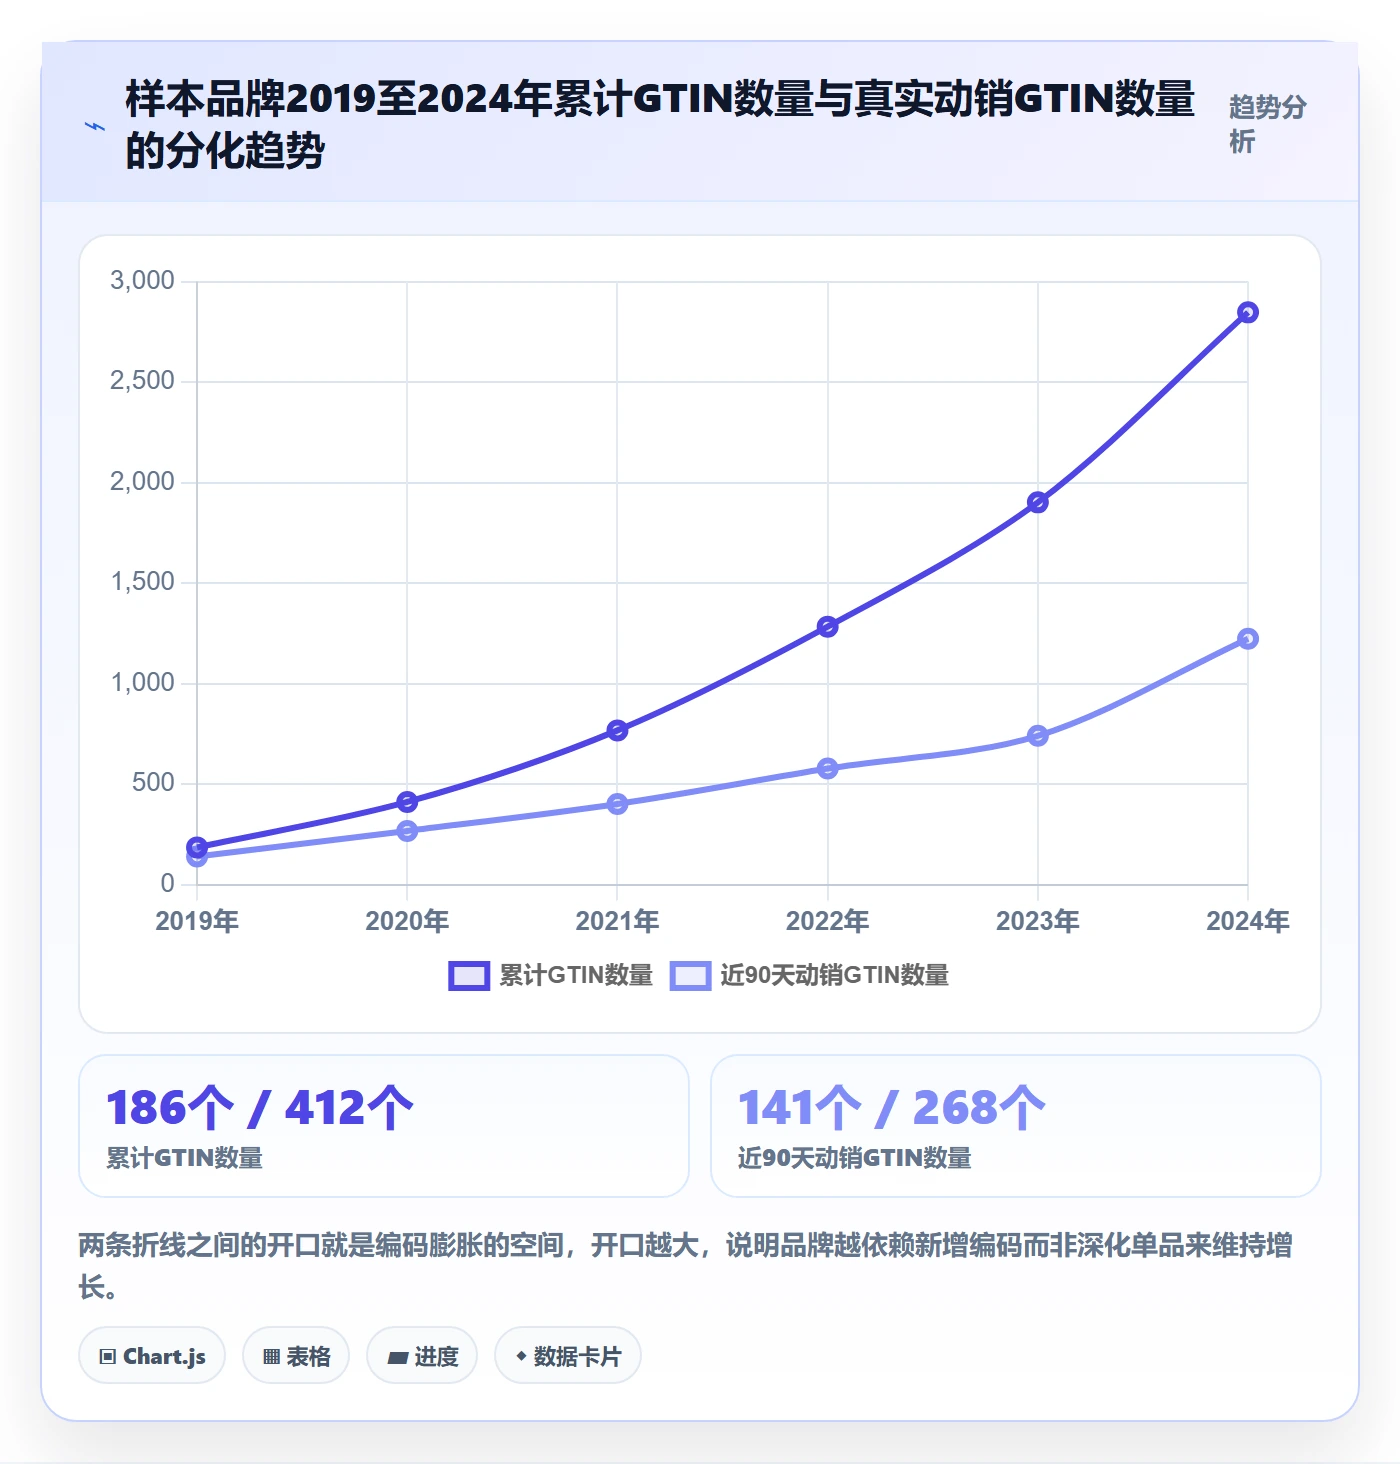
Task: Click the chart title heading text
Action: pos(660,124)
